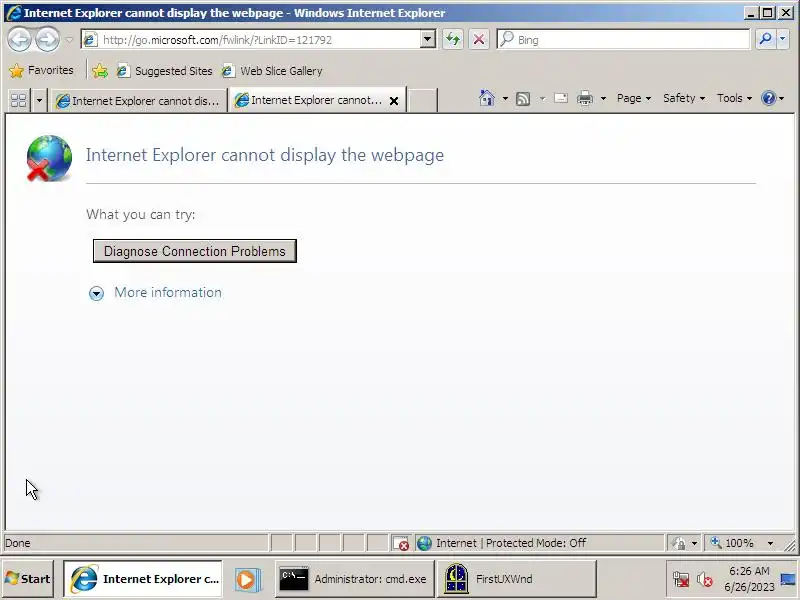This screenshot has width=800, height=600.
Task: Click the More information link text
Action: point(168,292)
